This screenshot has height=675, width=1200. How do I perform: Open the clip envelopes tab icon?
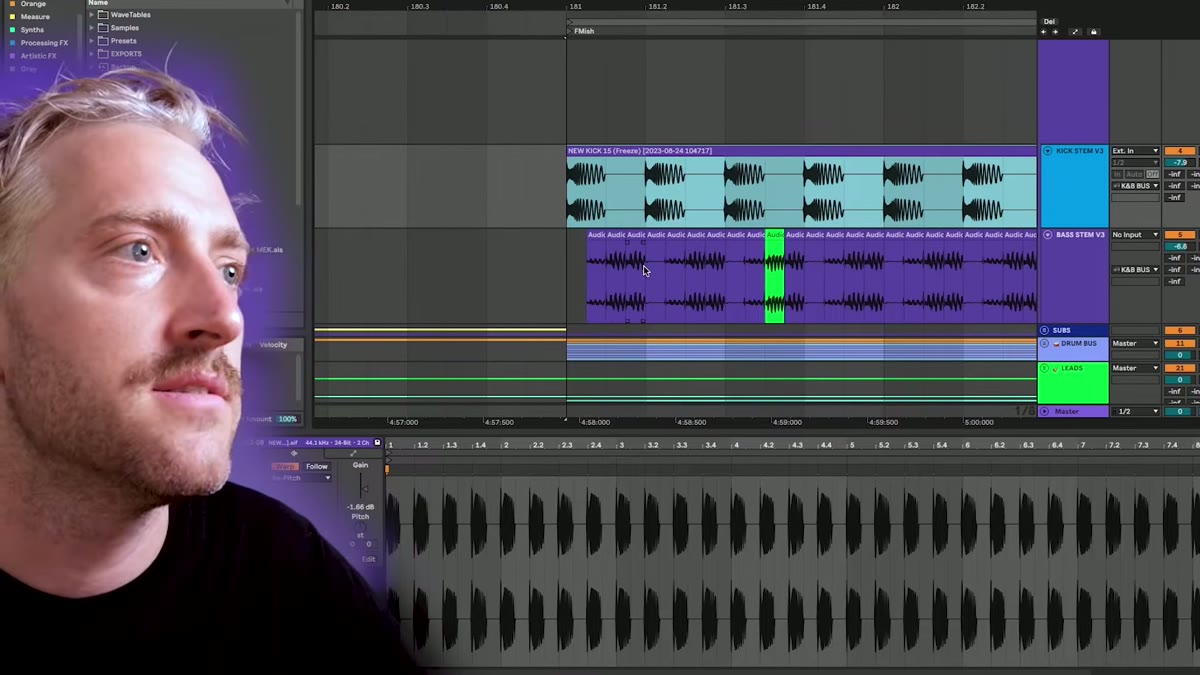pos(353,454)
